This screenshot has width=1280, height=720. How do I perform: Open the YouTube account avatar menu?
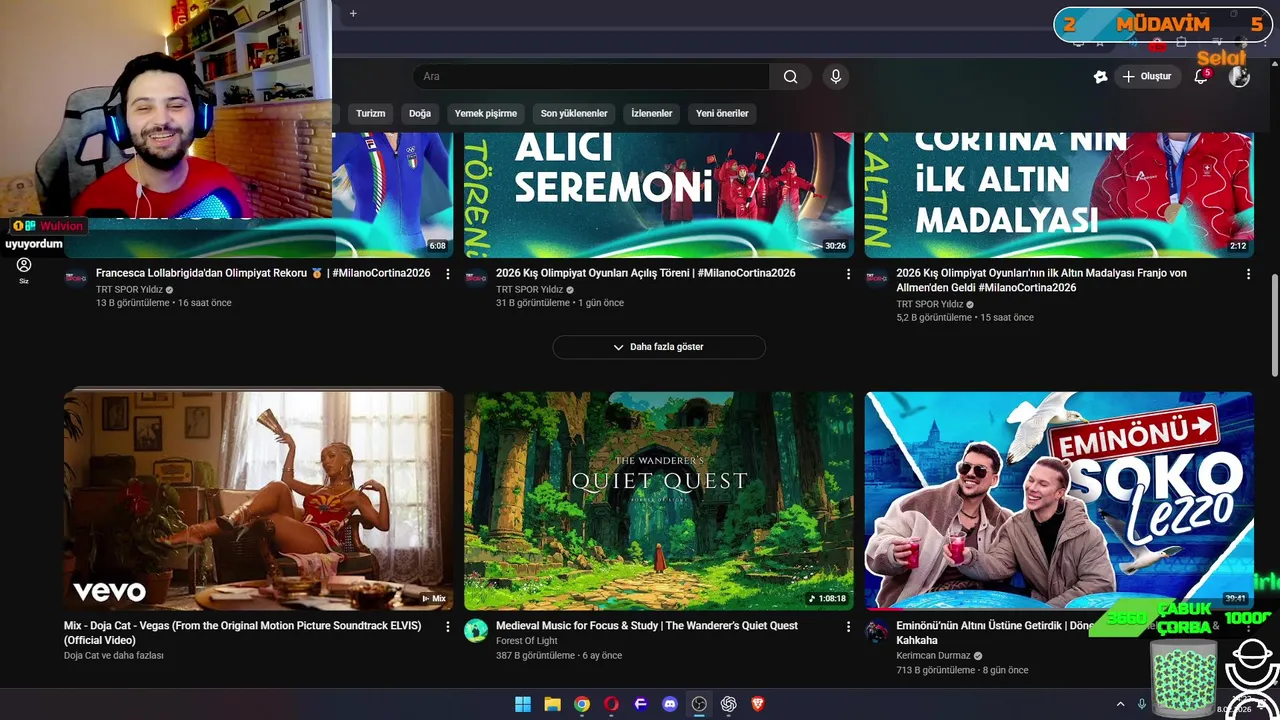(1239, 76)
